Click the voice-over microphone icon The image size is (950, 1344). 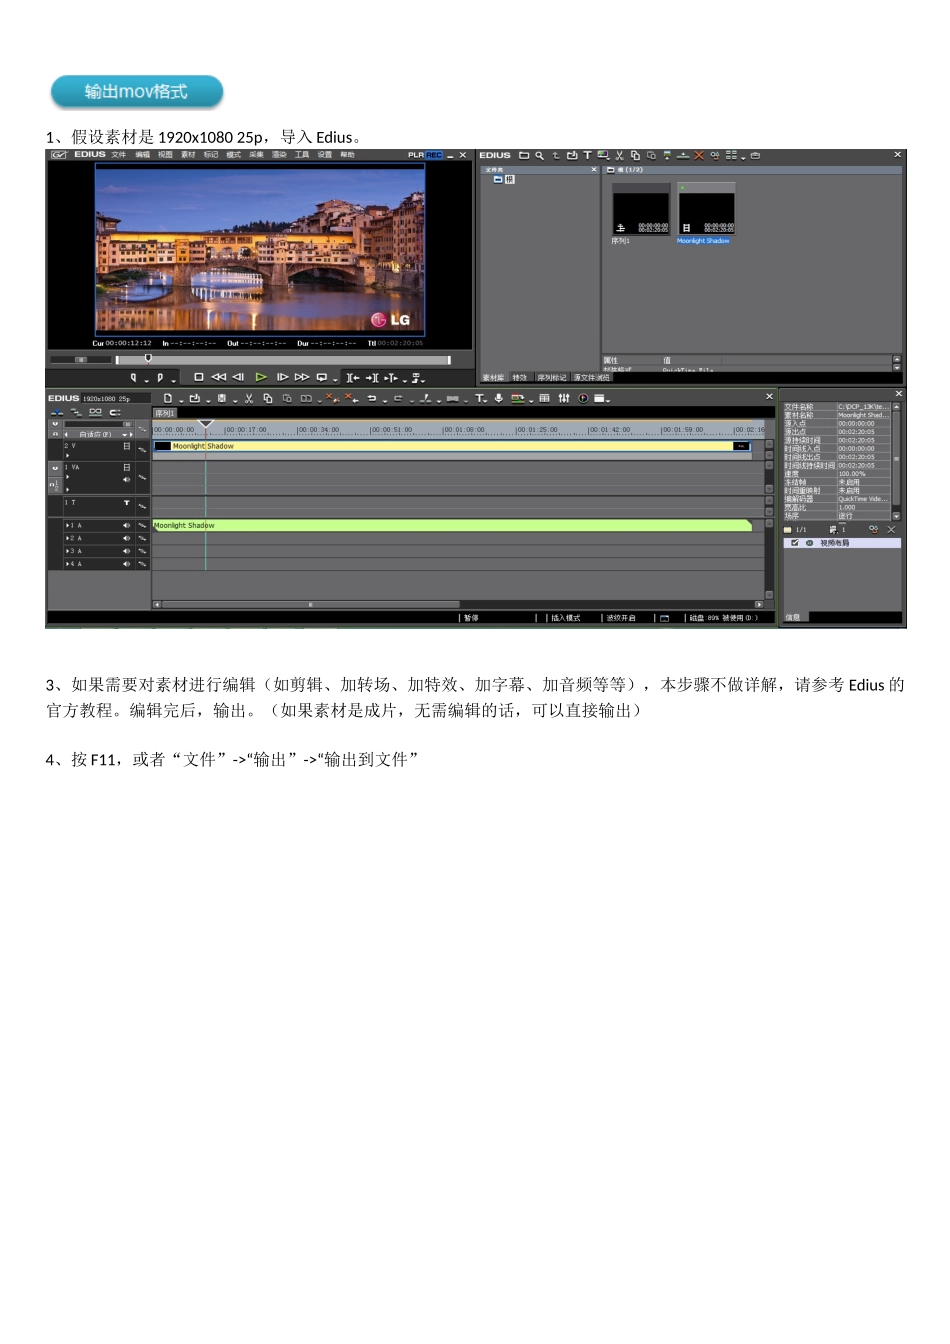tap(499, 398)
